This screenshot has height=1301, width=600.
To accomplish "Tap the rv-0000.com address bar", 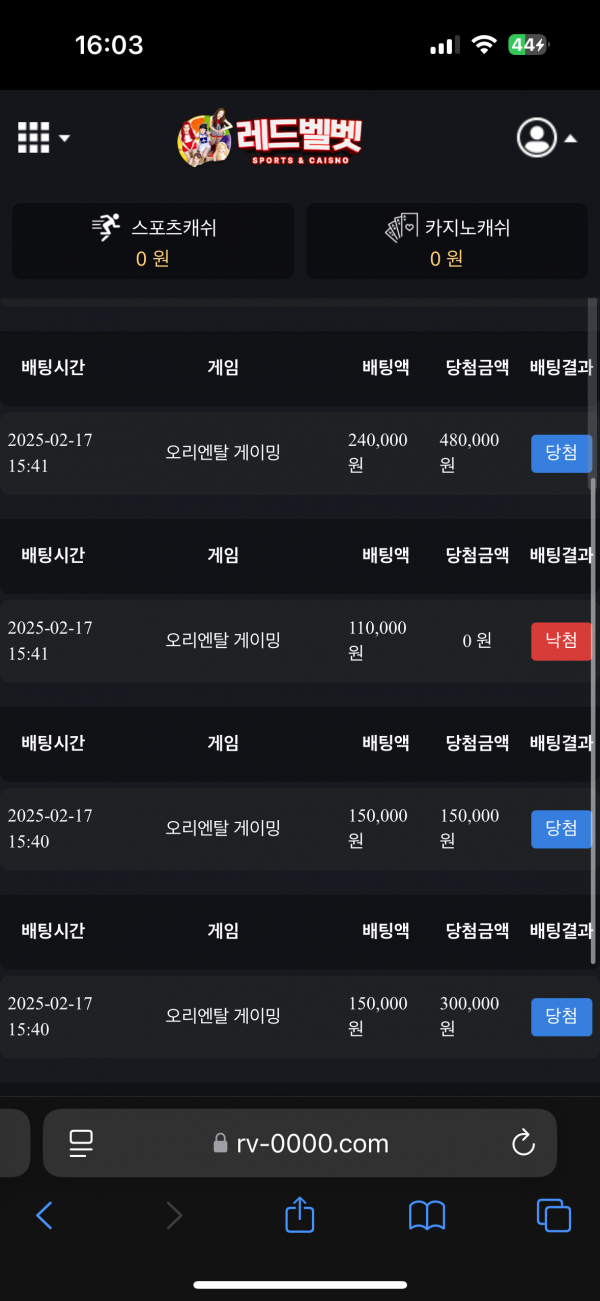I will point(300,1143).
